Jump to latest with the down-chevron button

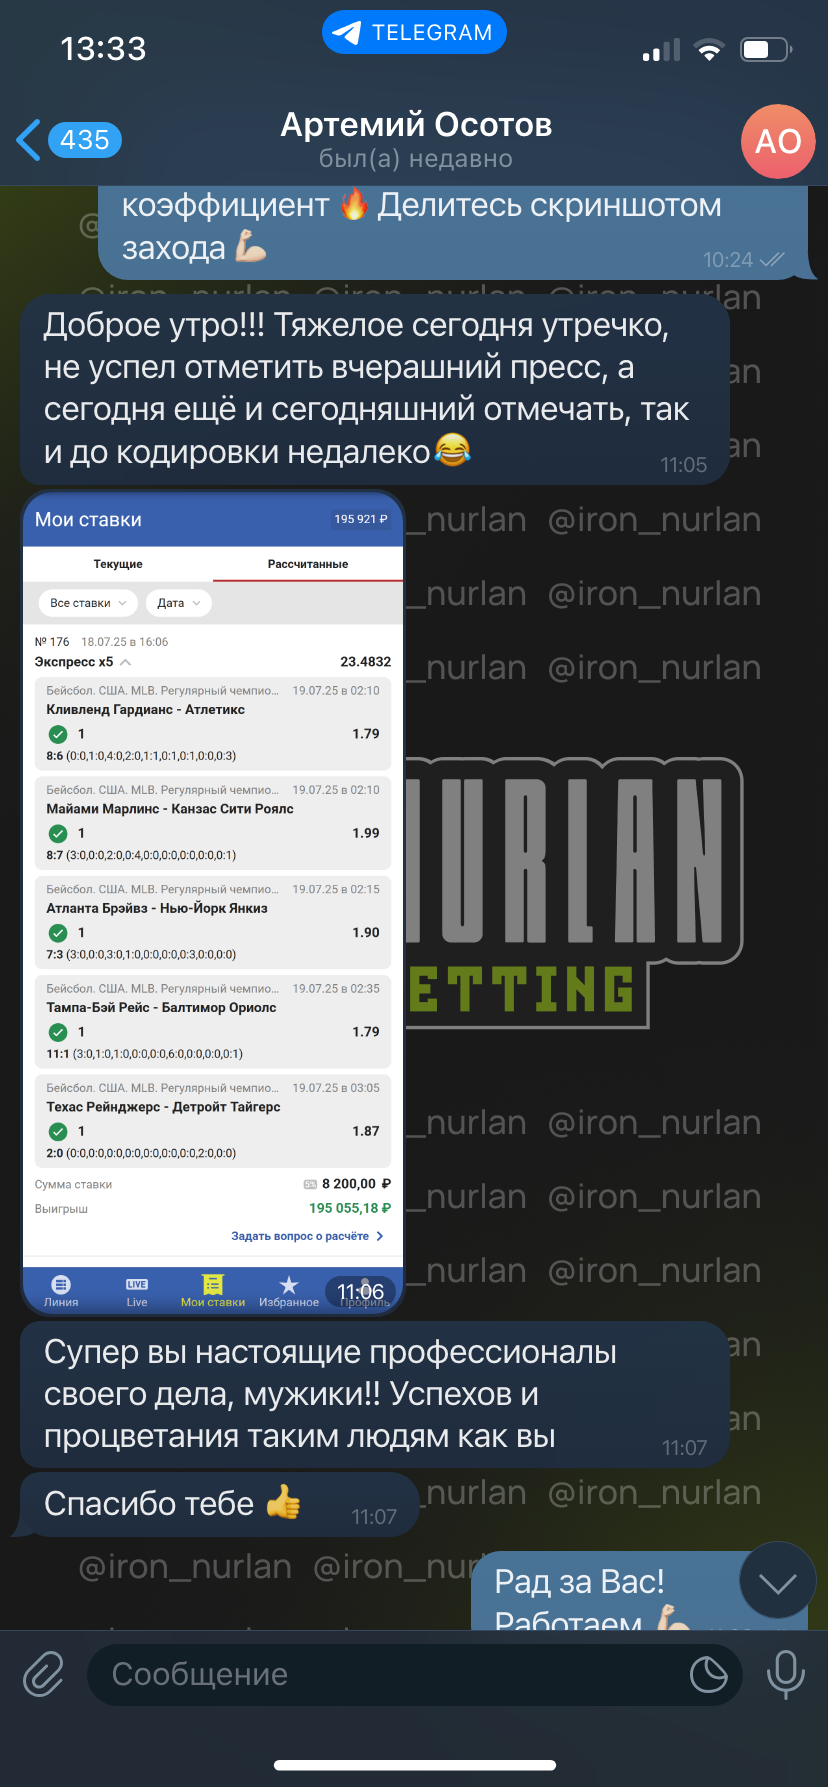tap(777, 1582)
